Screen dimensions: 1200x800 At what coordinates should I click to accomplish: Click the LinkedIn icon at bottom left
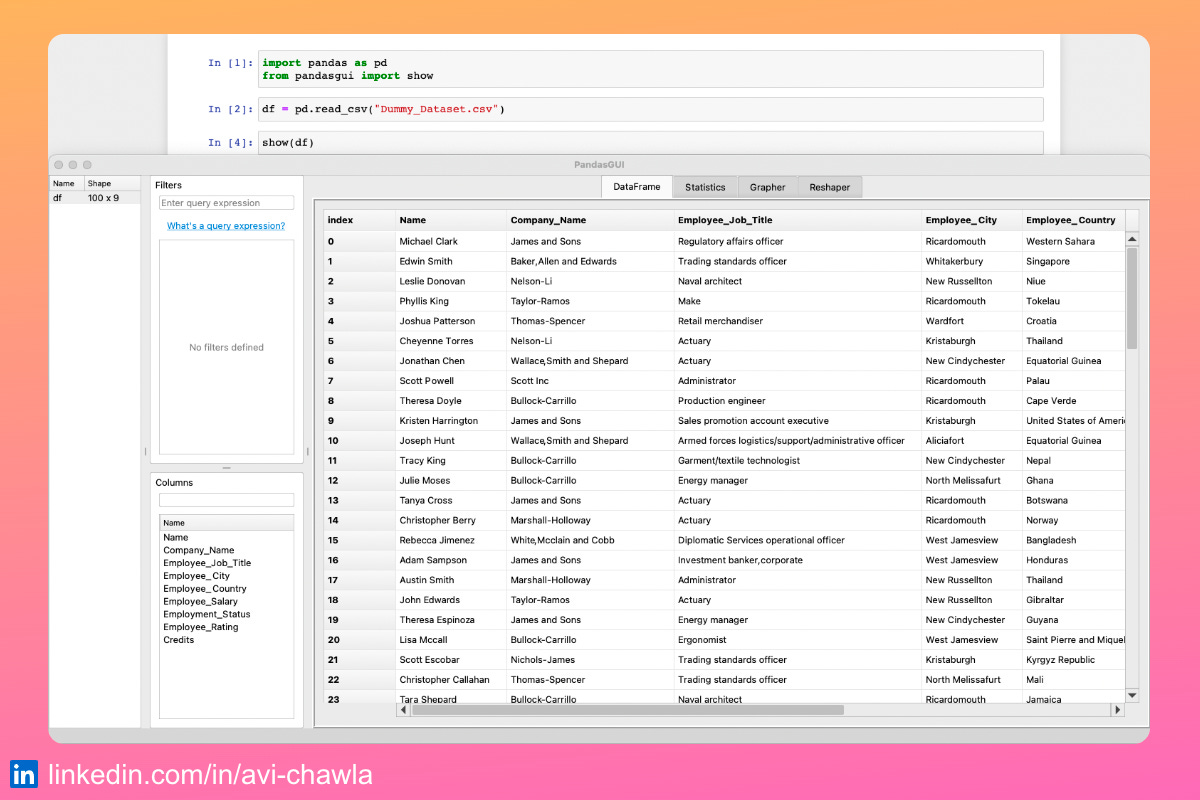tap(23, 774)
